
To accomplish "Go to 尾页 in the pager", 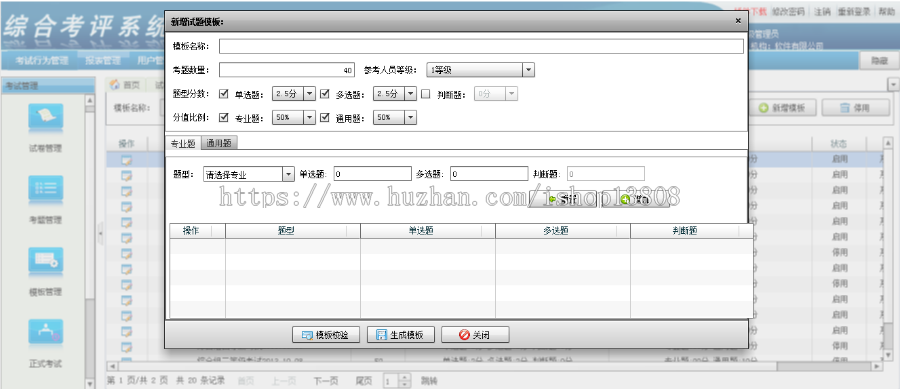I will tap(363, 380).
